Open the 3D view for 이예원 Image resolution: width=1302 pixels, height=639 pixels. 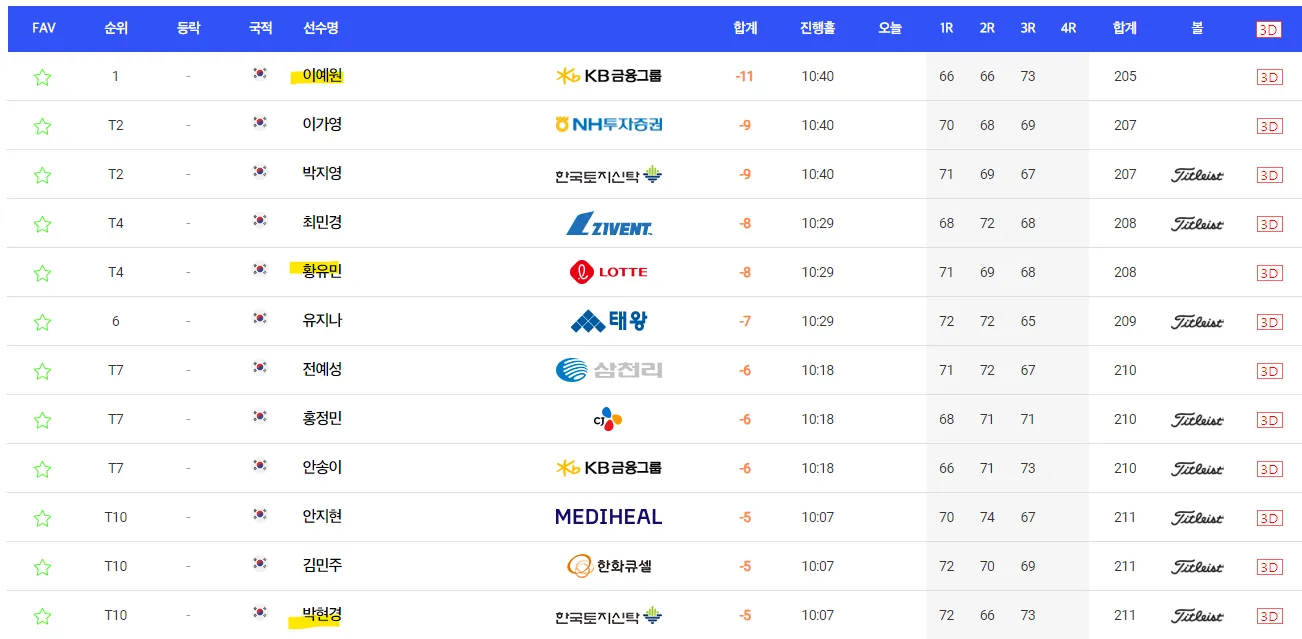[1270, 77]
